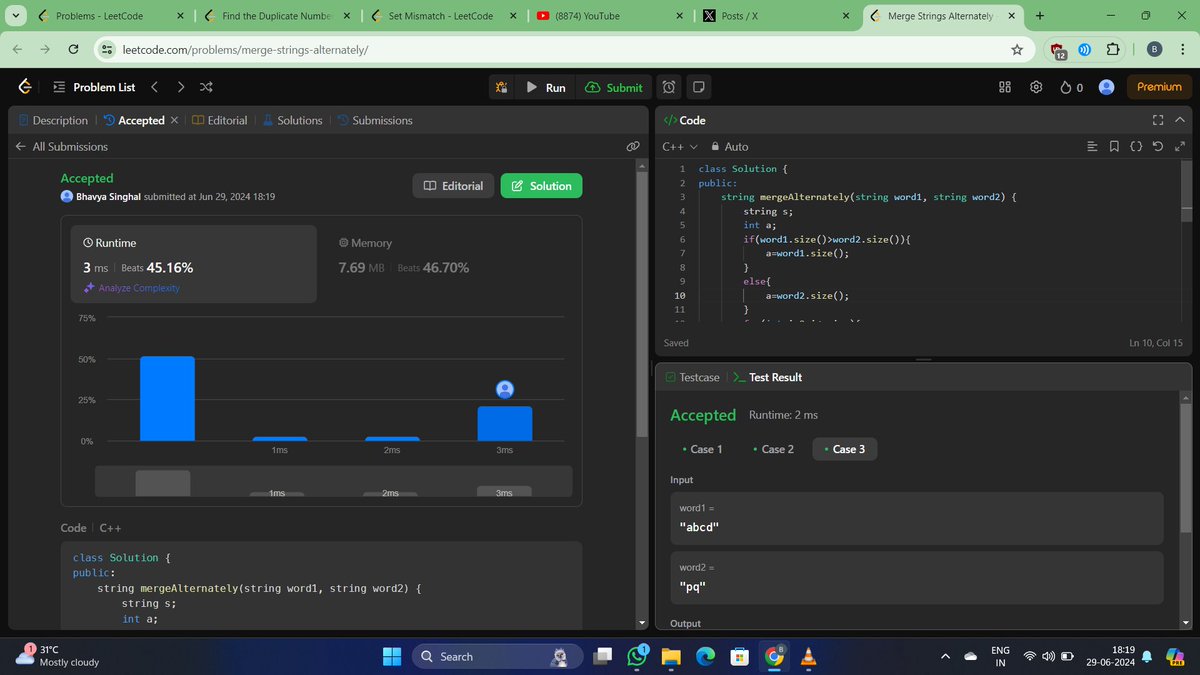Click the taskbar Search box
The height and width of the screenshot is (675, 1200).
tap(495, 656)
